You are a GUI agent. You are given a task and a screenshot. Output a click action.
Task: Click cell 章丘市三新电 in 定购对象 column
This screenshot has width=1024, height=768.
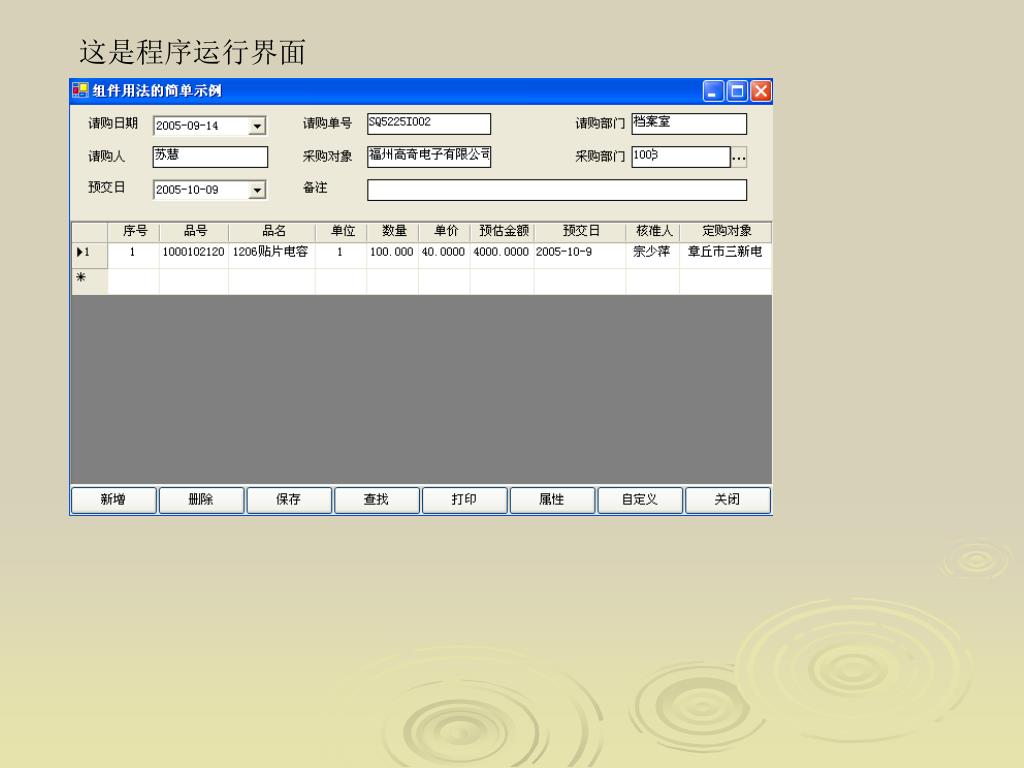click(726, 255)
